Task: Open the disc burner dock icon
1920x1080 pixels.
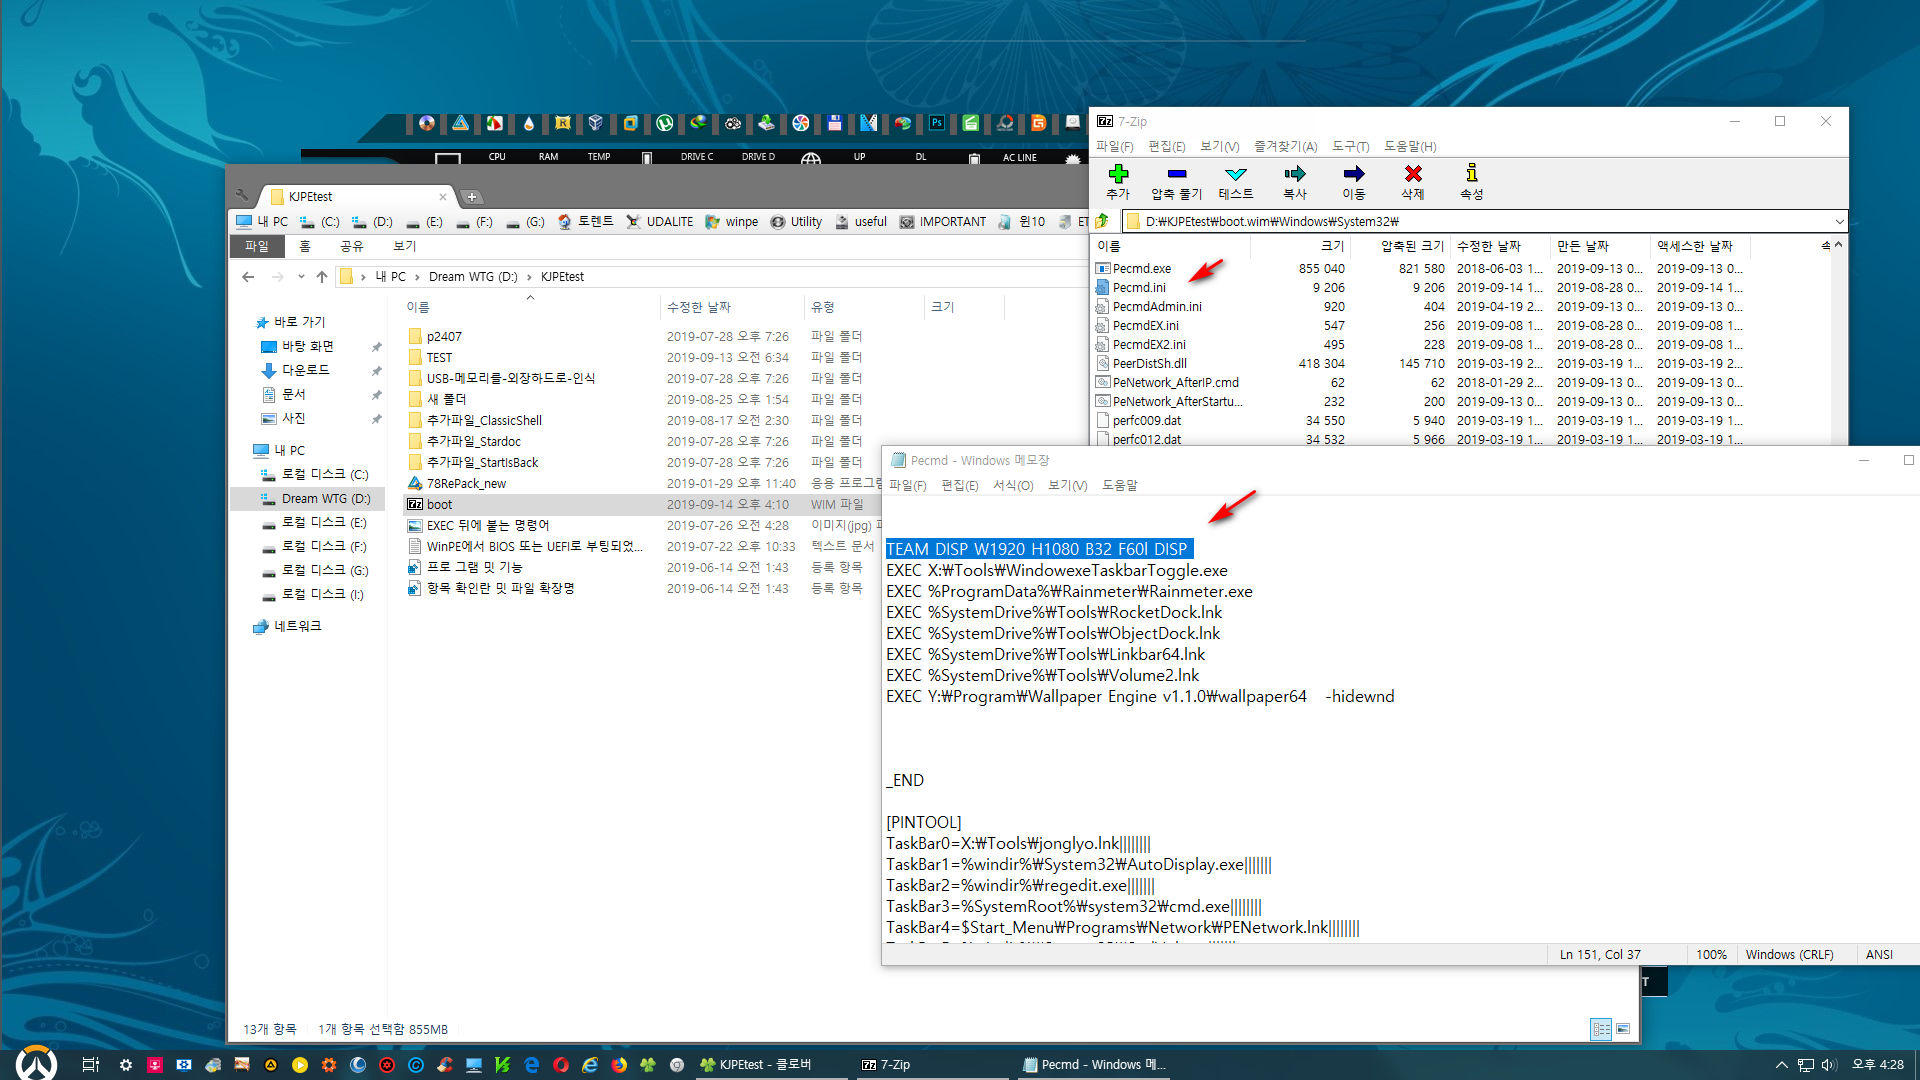Action: 427,123
